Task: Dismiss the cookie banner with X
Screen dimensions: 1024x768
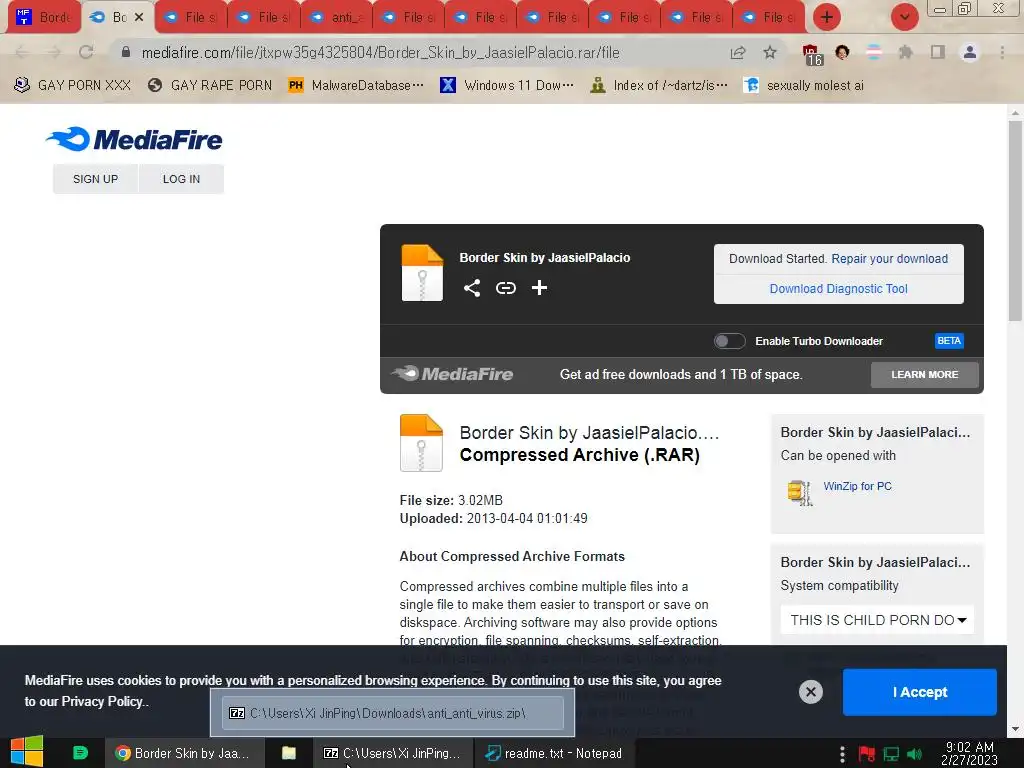Action: pyautogui.click(x=810, y=692)
